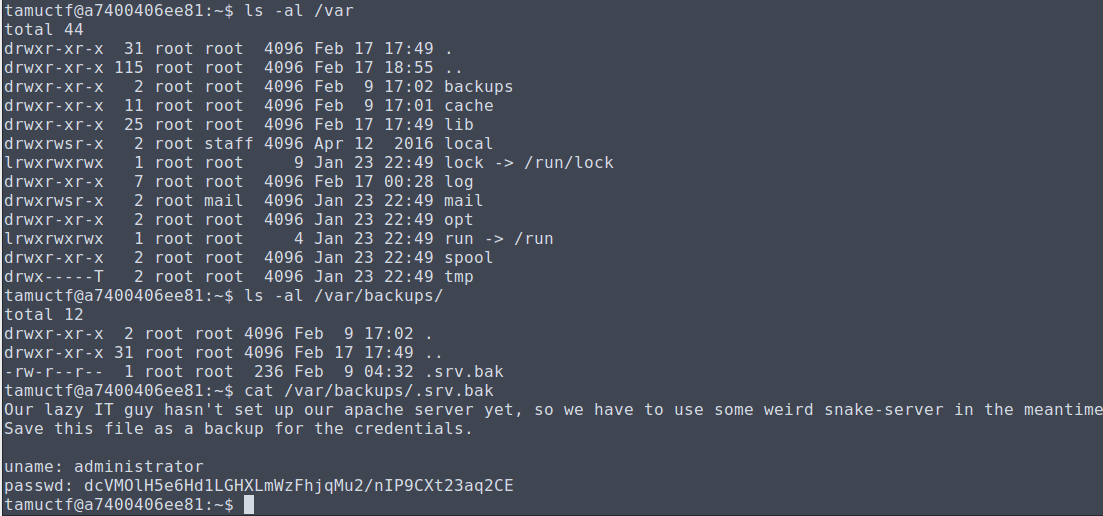Click the 'run -> /run' symlink entry
Image resolution: width=1103 pixels, height=516 pixels.
498,238
